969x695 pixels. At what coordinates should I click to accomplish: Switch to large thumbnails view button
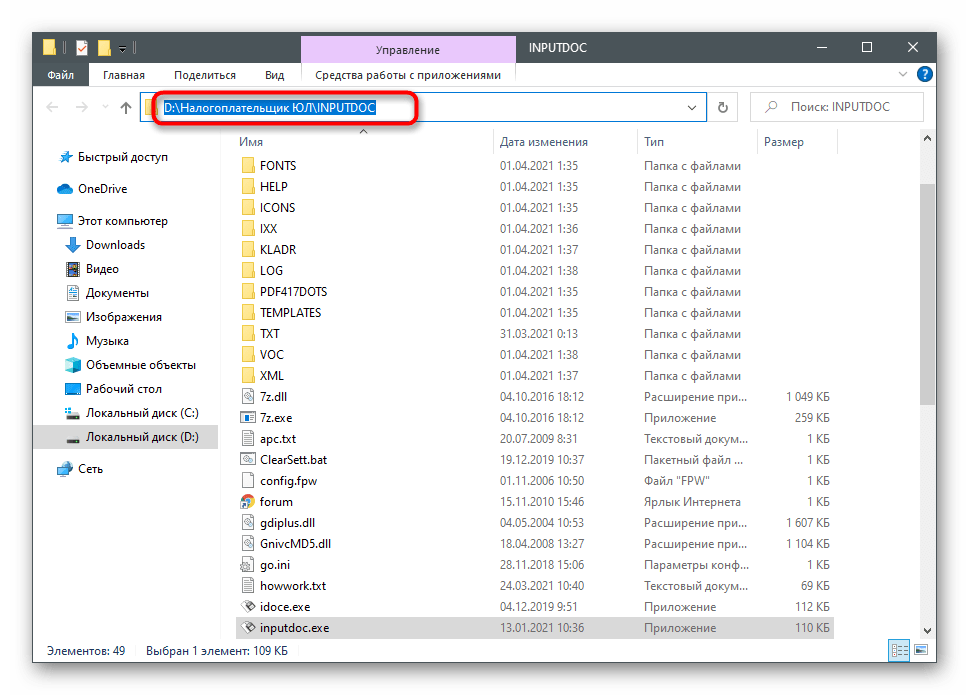point(921,651)
